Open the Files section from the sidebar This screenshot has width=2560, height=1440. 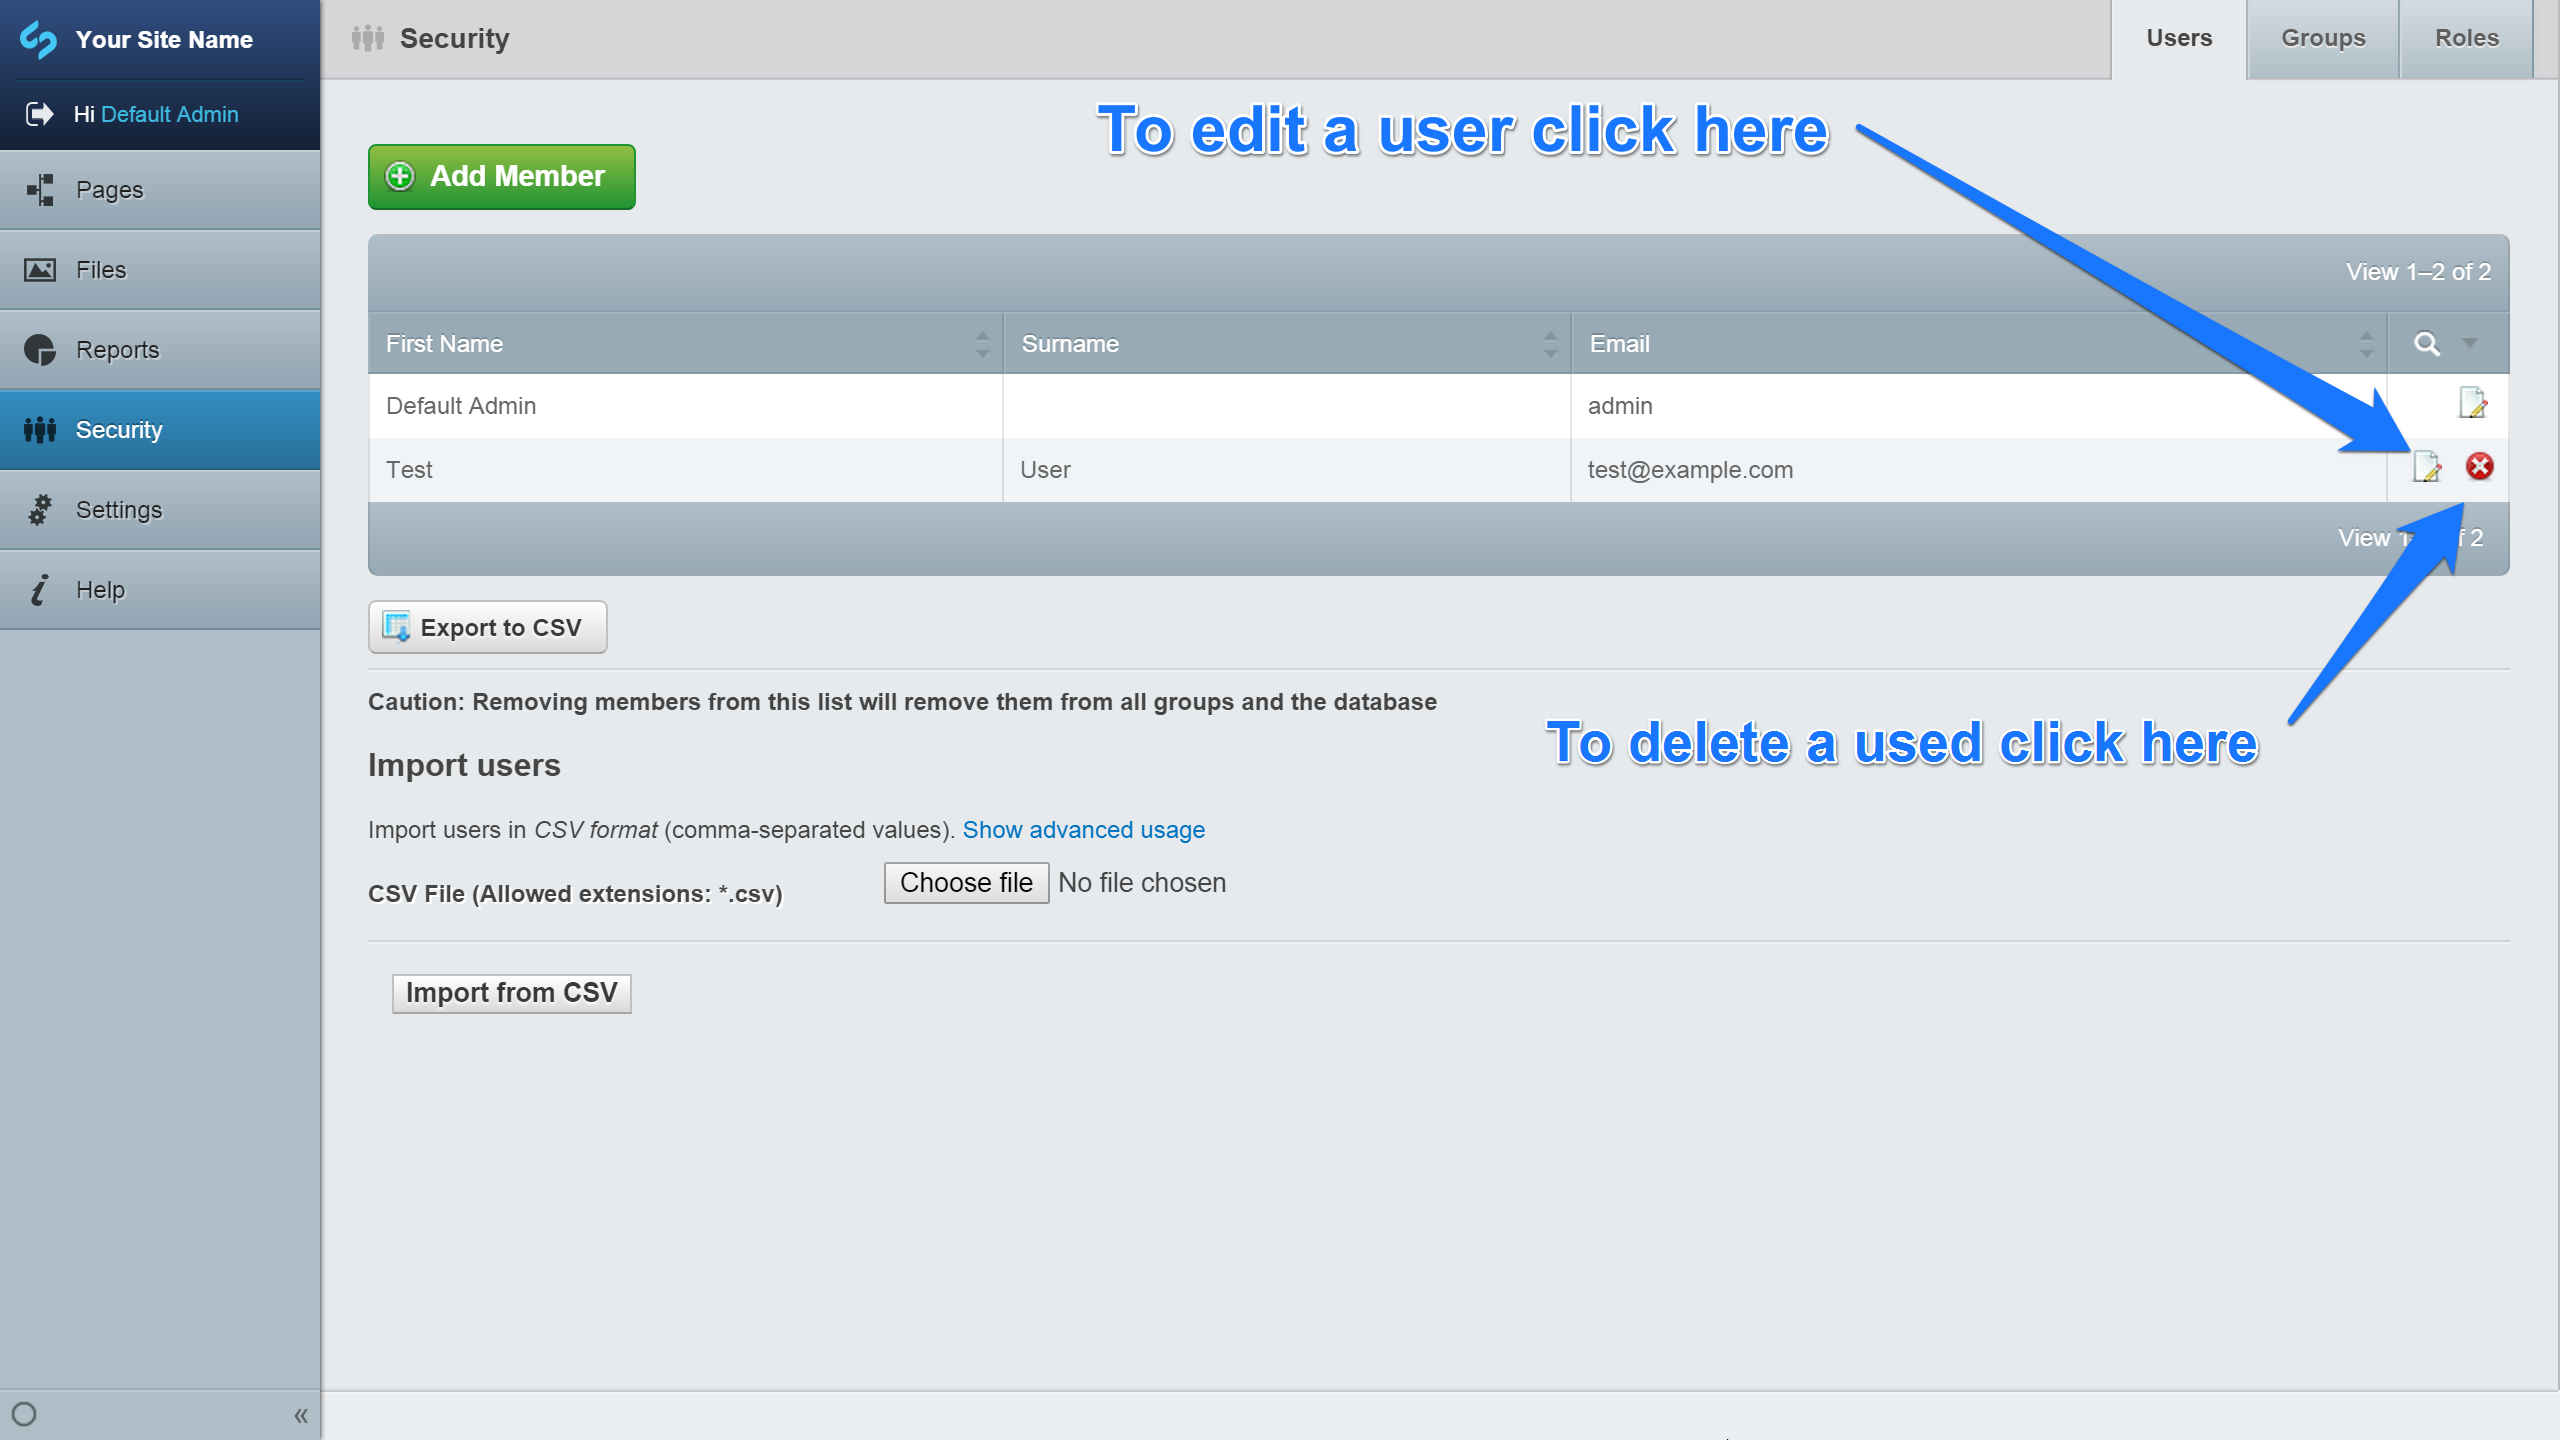[40, 269]
